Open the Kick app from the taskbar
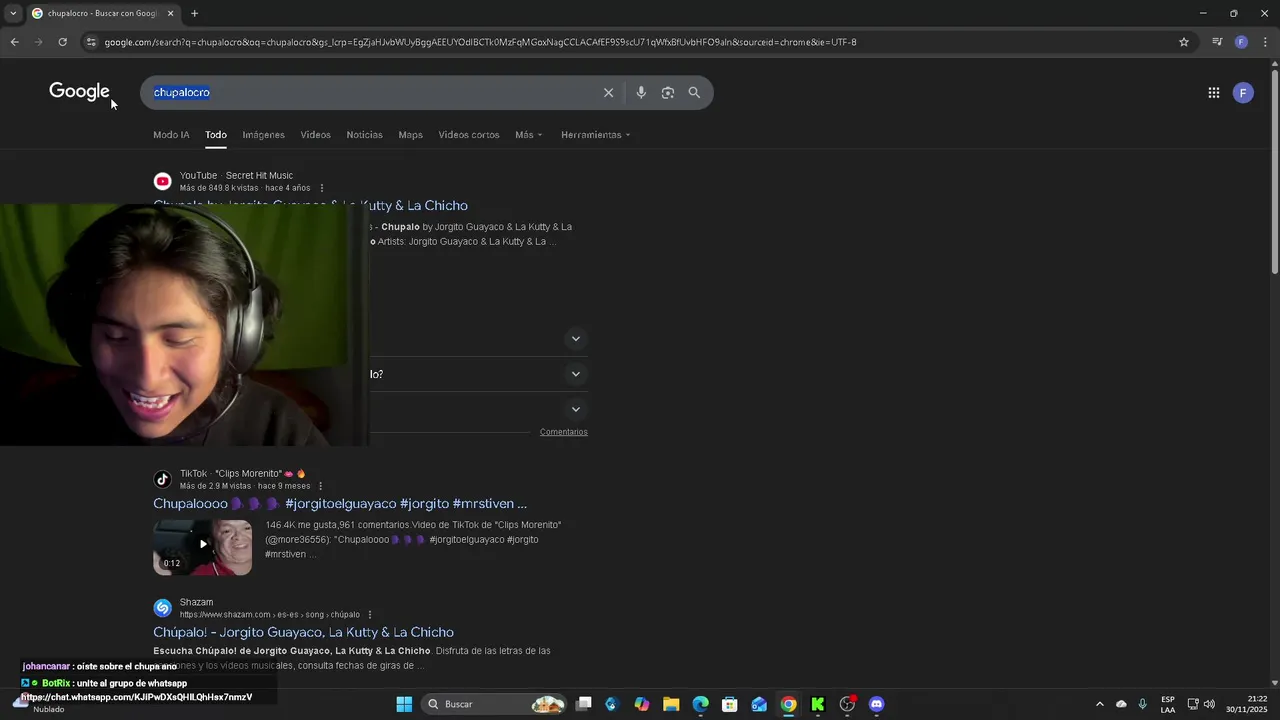 [x=818, y=704]
